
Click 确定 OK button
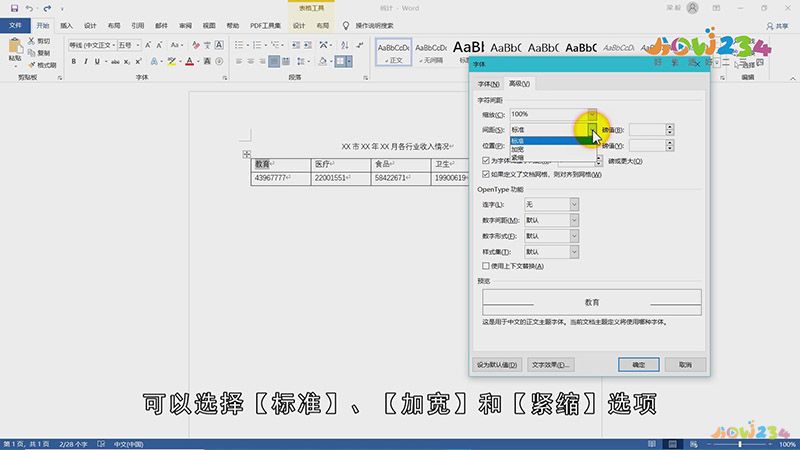[639, 364]
